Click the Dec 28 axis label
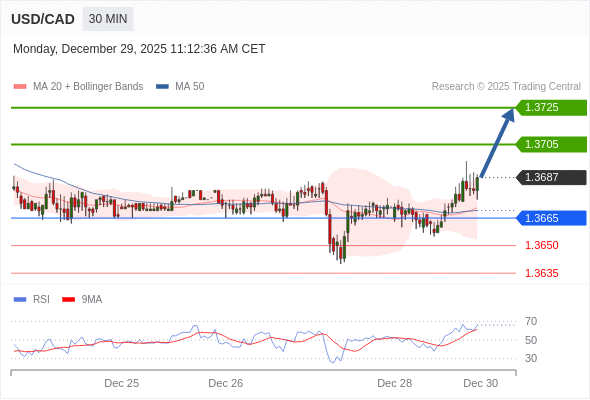The width and height of the screenshot is (590, 400). [394, 383]
